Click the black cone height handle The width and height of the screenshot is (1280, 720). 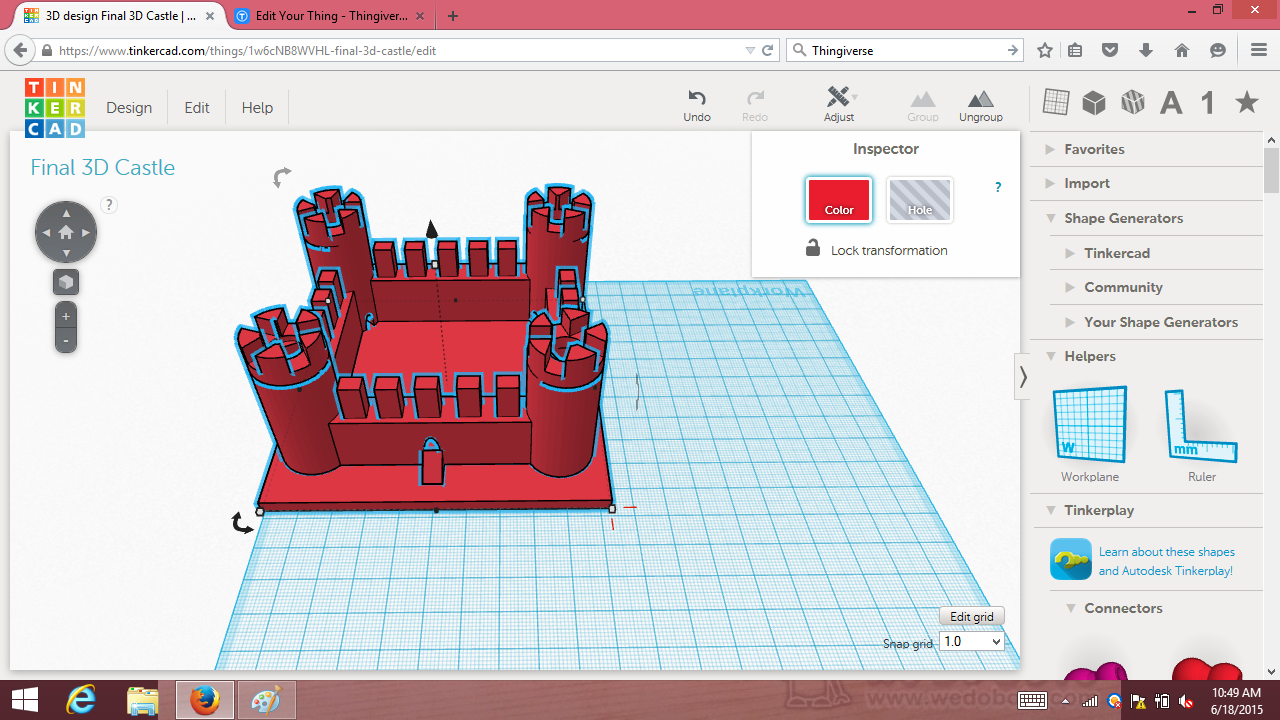(432, 229)
